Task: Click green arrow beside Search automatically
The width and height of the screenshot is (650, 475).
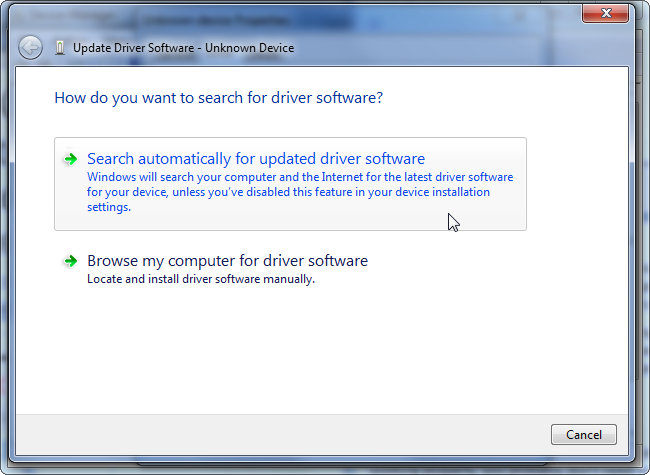Action: pos(70,159)
